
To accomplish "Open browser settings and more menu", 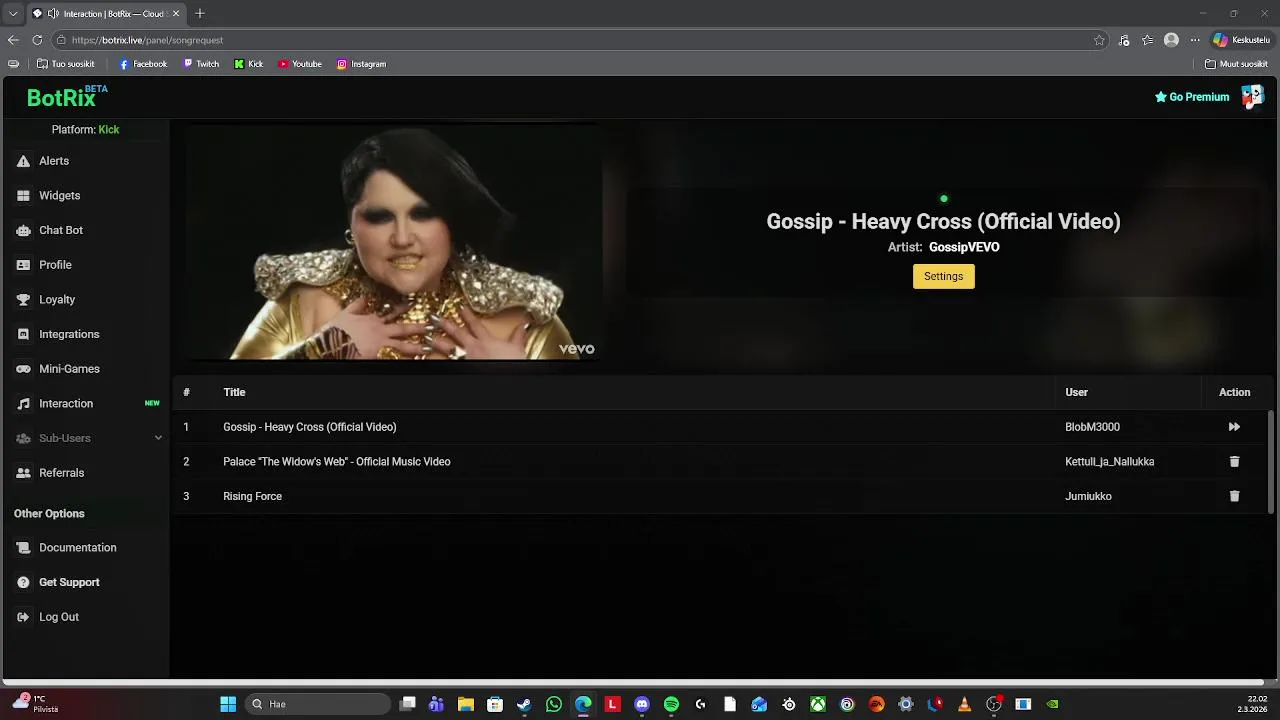I will (x=1195, y=40).
